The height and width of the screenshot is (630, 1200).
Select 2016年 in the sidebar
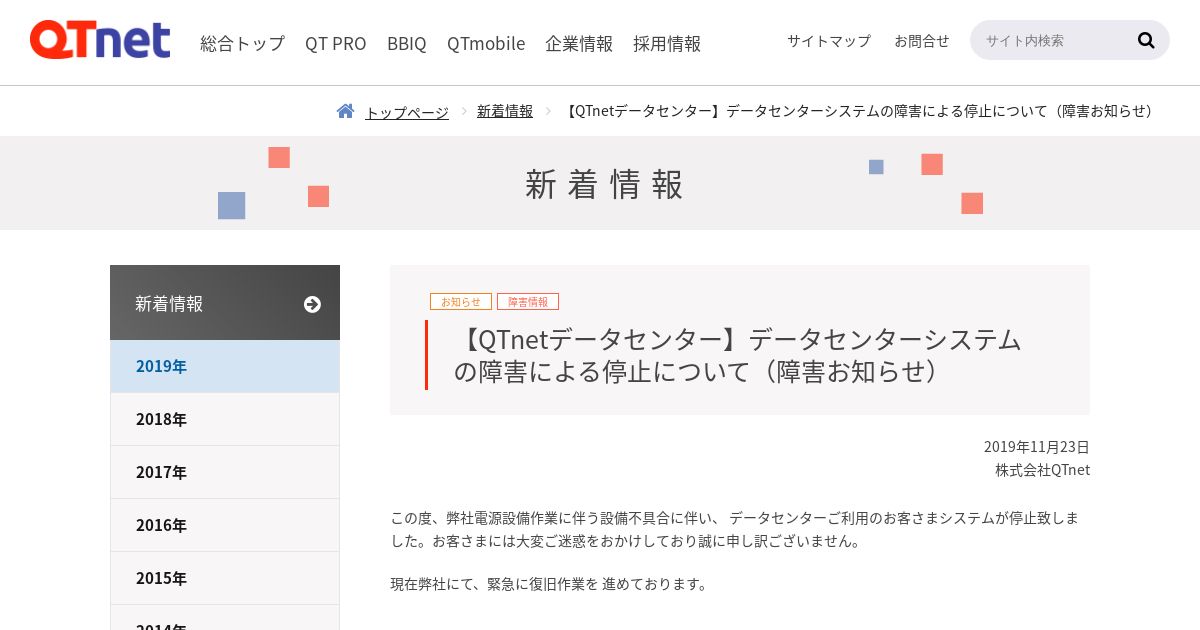coord(225,525)
